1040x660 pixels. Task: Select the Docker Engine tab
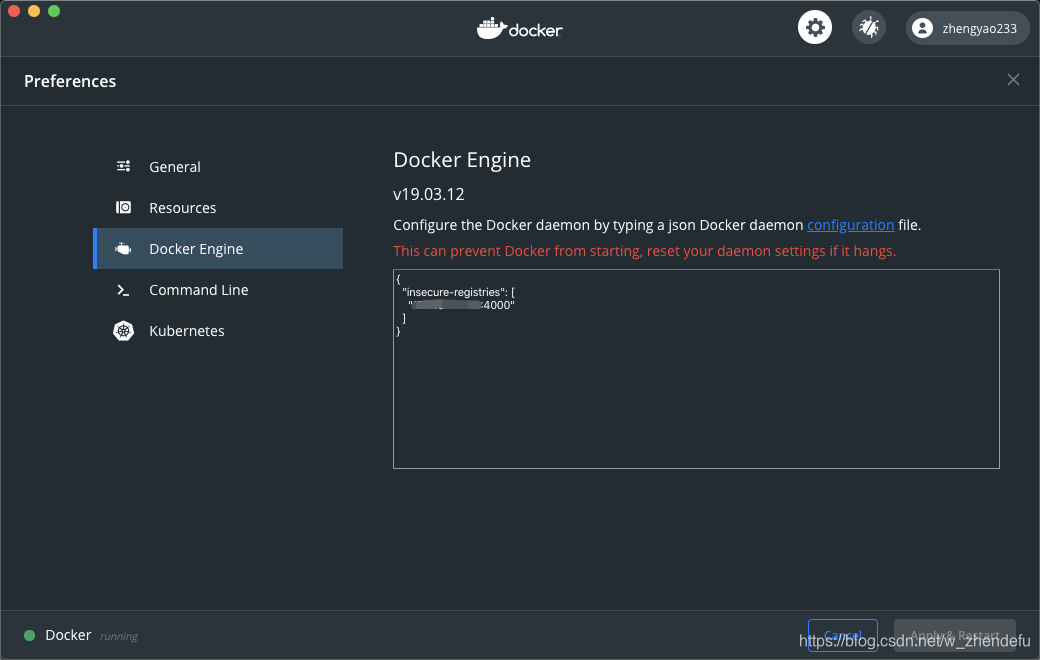(218, 249)
